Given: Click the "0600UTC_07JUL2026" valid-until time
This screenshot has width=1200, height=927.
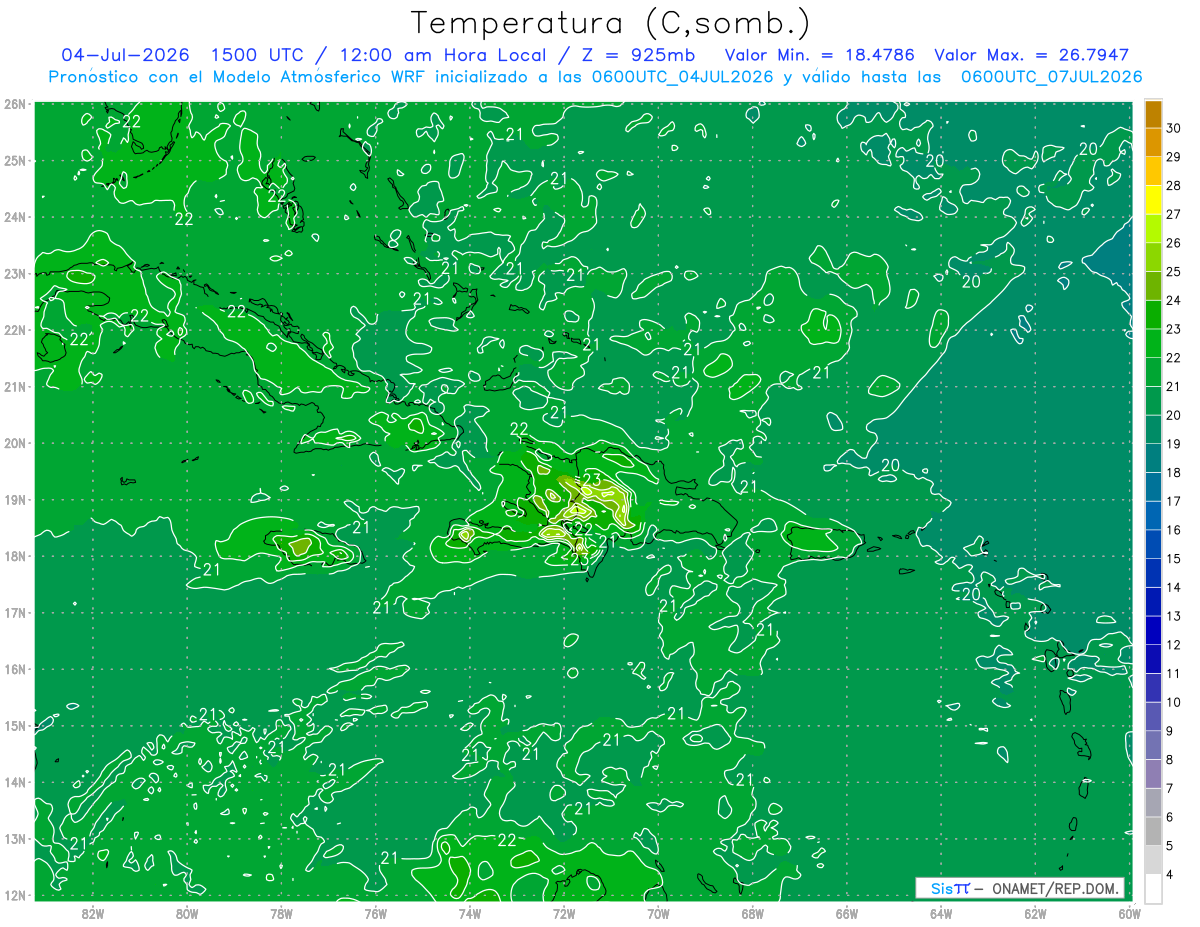Looking at the screenshot, I should [x=1051, y=77].
